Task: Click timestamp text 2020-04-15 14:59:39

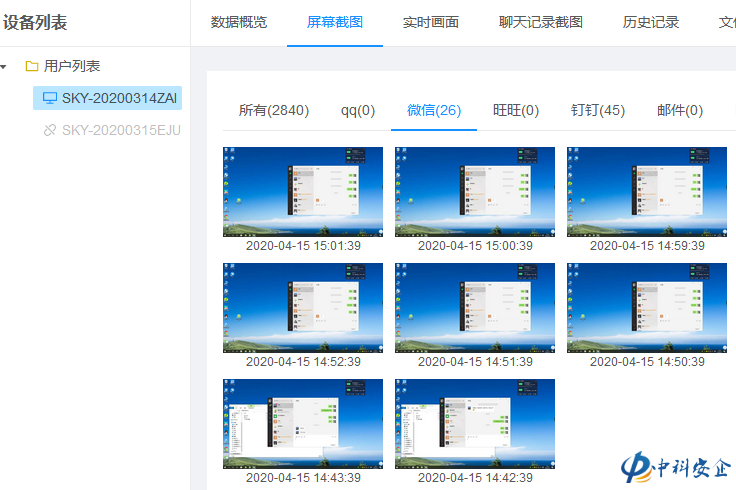Action: tap(647, 245)
